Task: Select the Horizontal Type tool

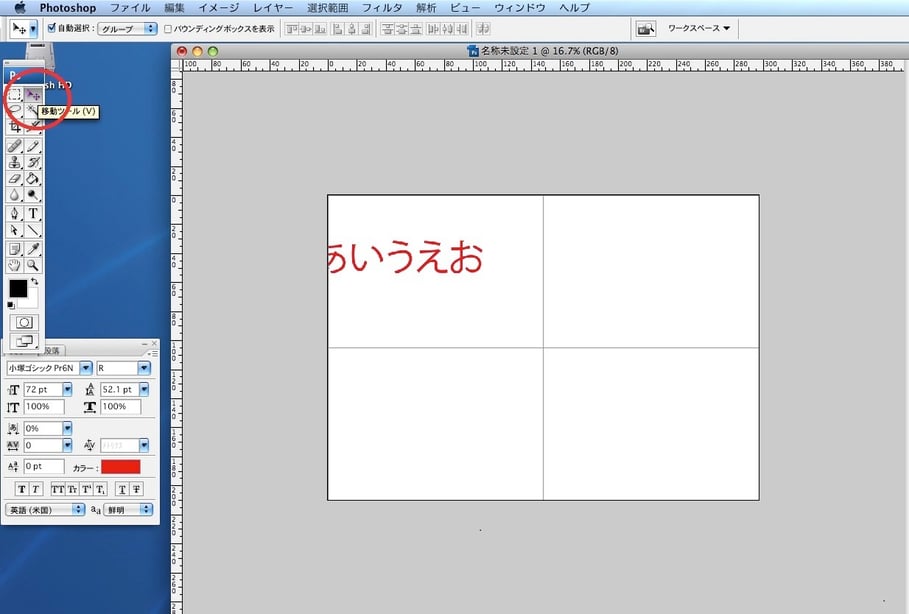Action: coord(34,213)
